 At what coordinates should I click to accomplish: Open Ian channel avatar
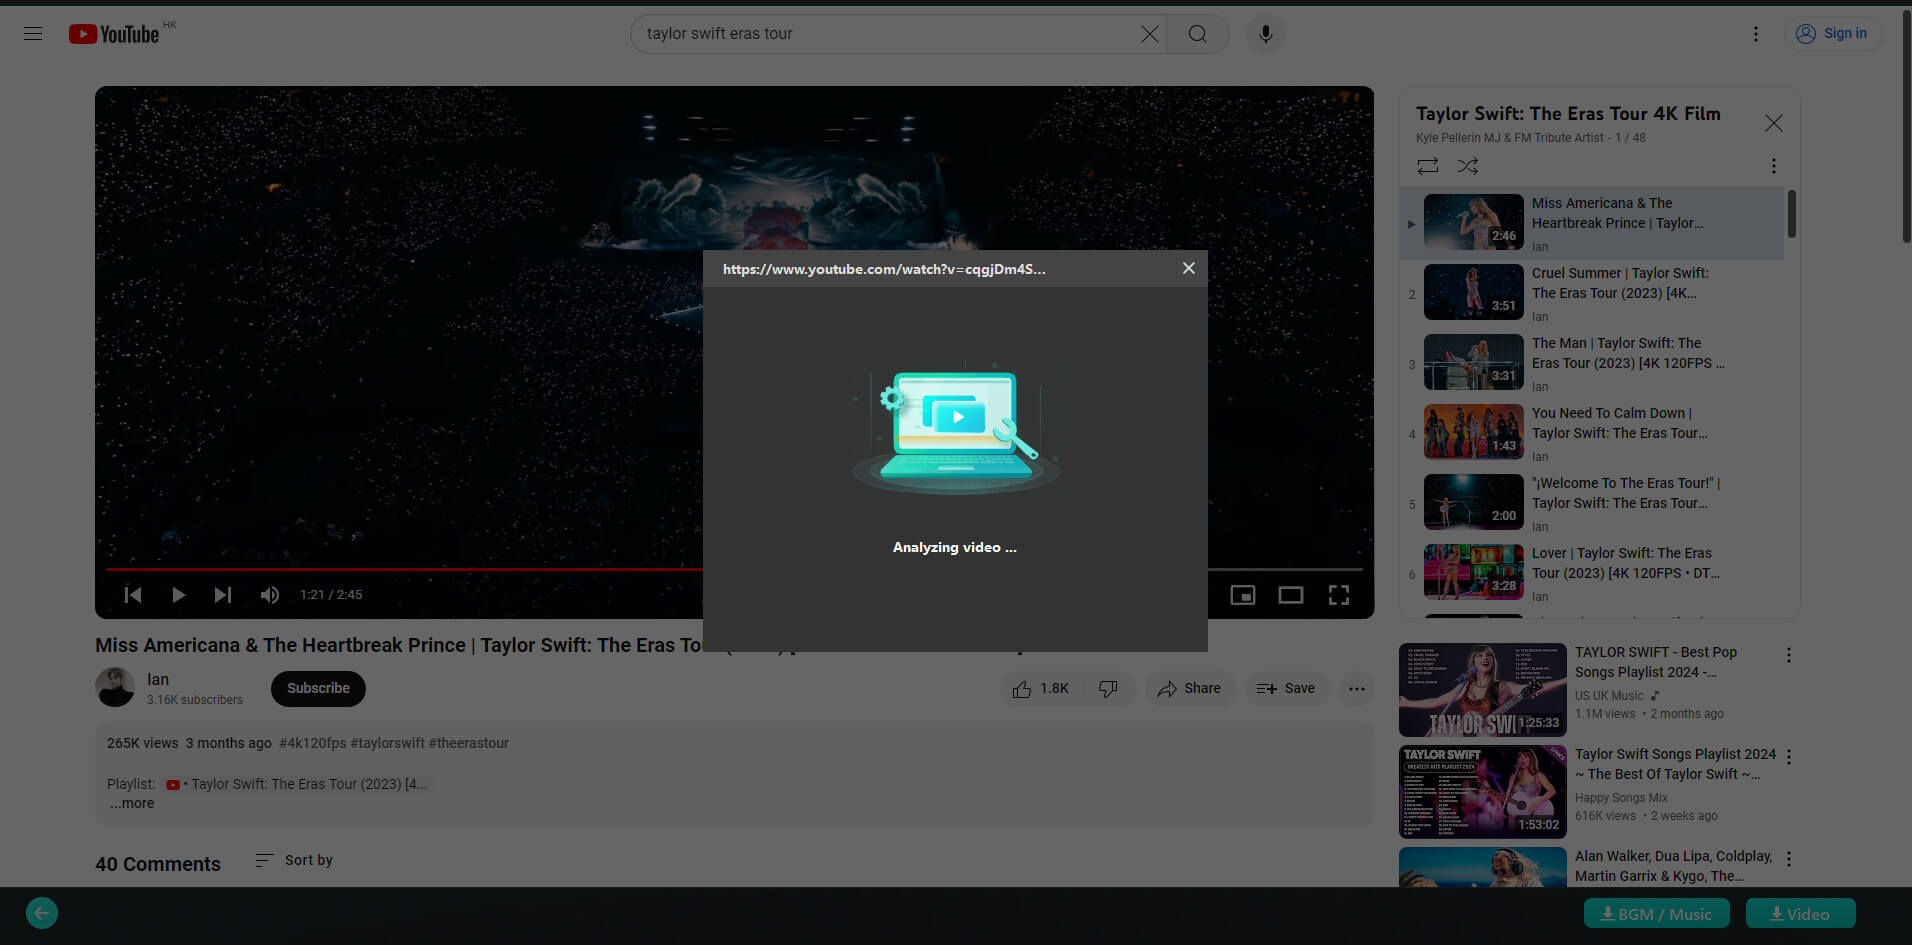pos(115,687)
